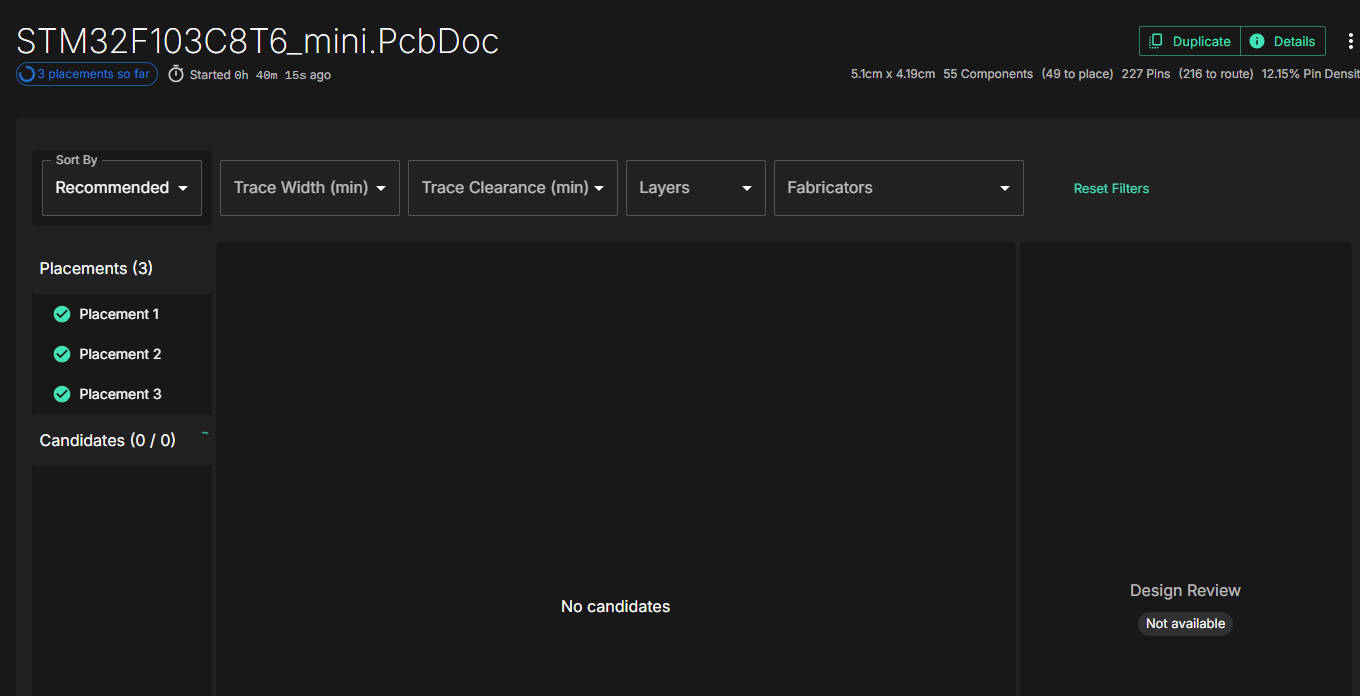Click the Details info icon
The height and width of the screenshot is (696, 1360).
[x=1257, y=41]
